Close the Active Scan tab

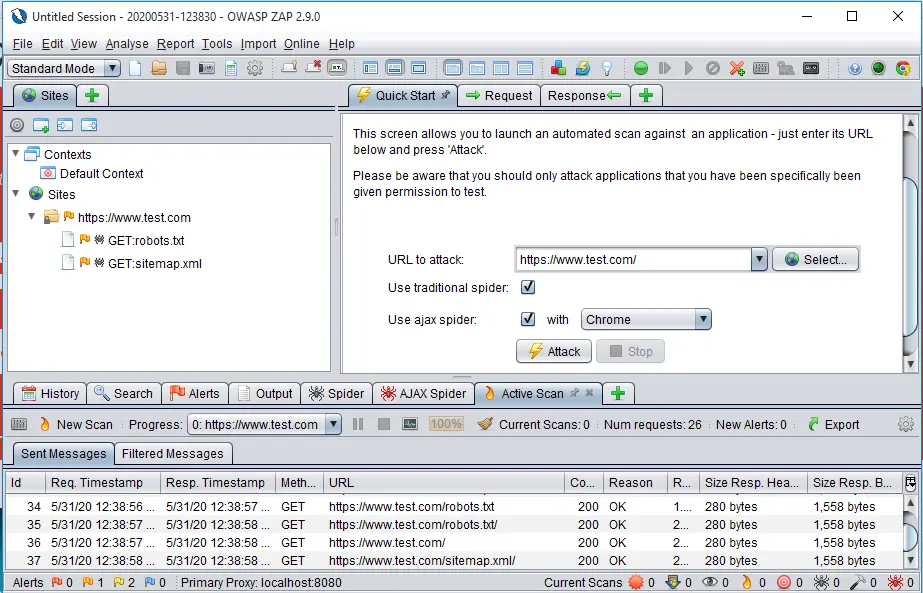589,392
